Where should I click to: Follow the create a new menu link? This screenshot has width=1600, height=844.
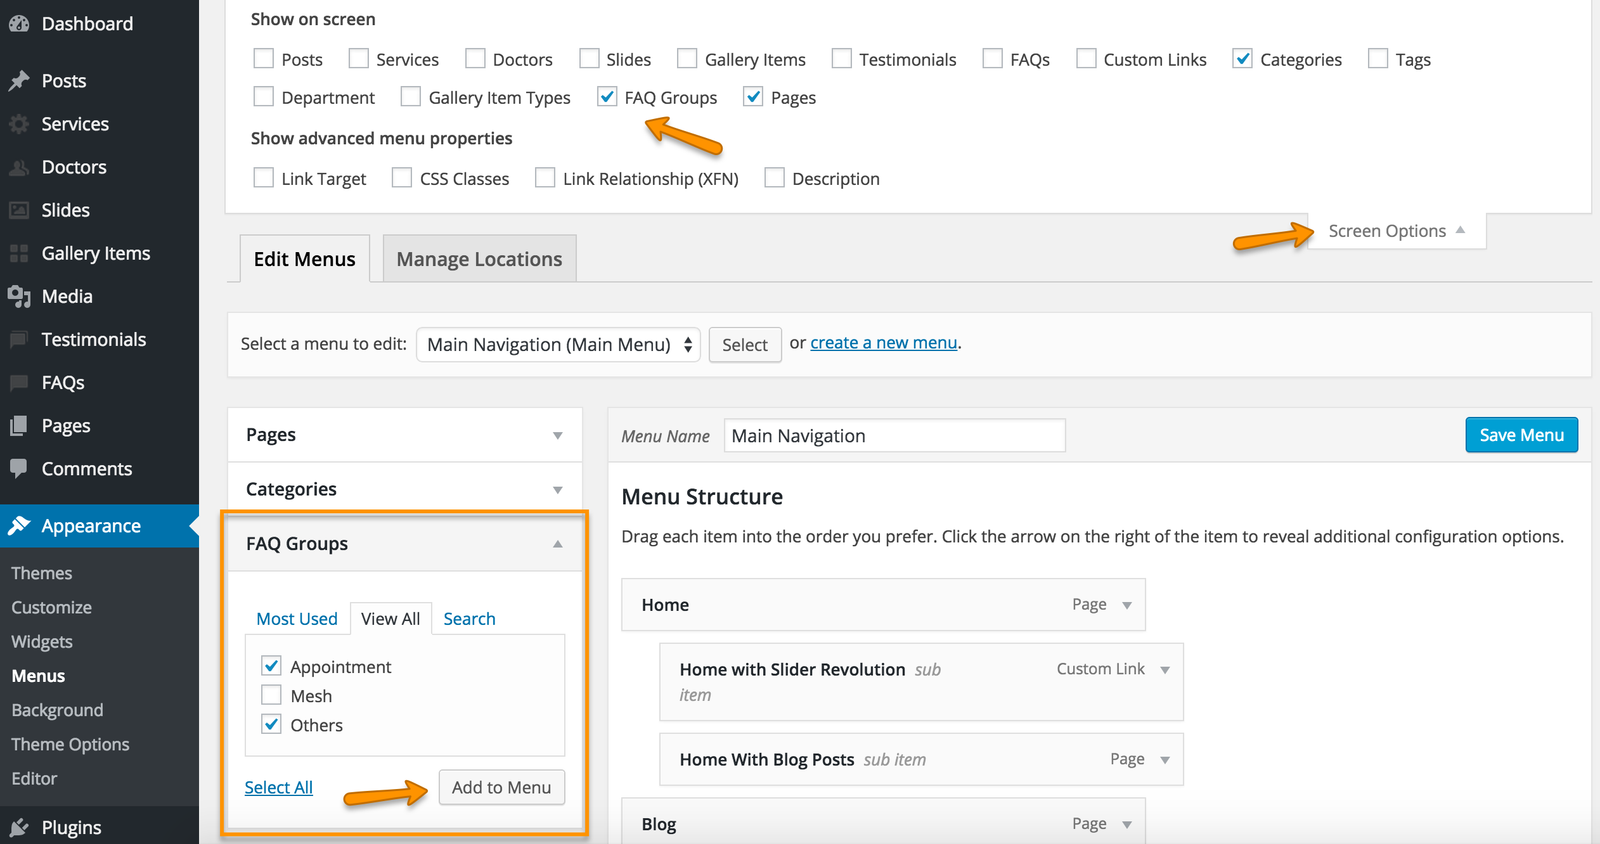(884, 343)
